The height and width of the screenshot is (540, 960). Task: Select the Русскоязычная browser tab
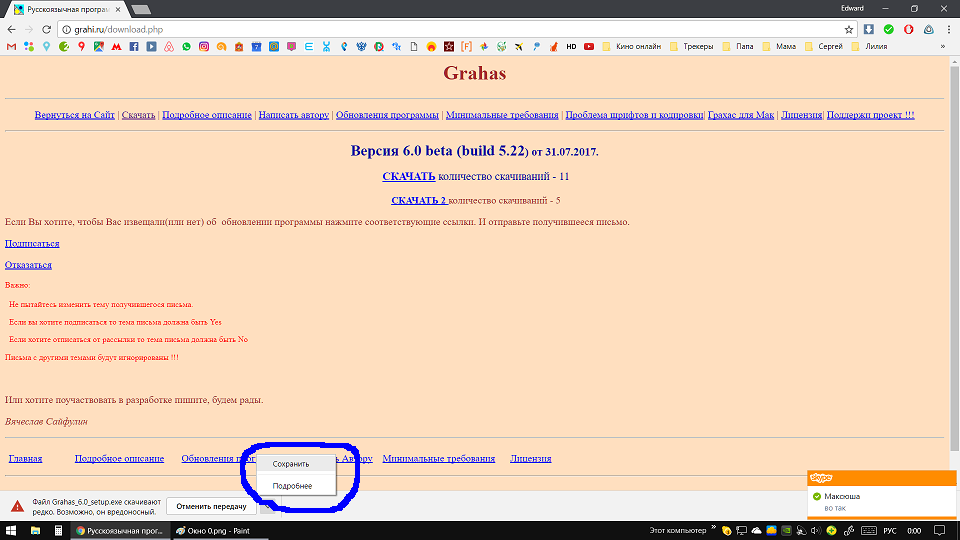coord(67,9)
